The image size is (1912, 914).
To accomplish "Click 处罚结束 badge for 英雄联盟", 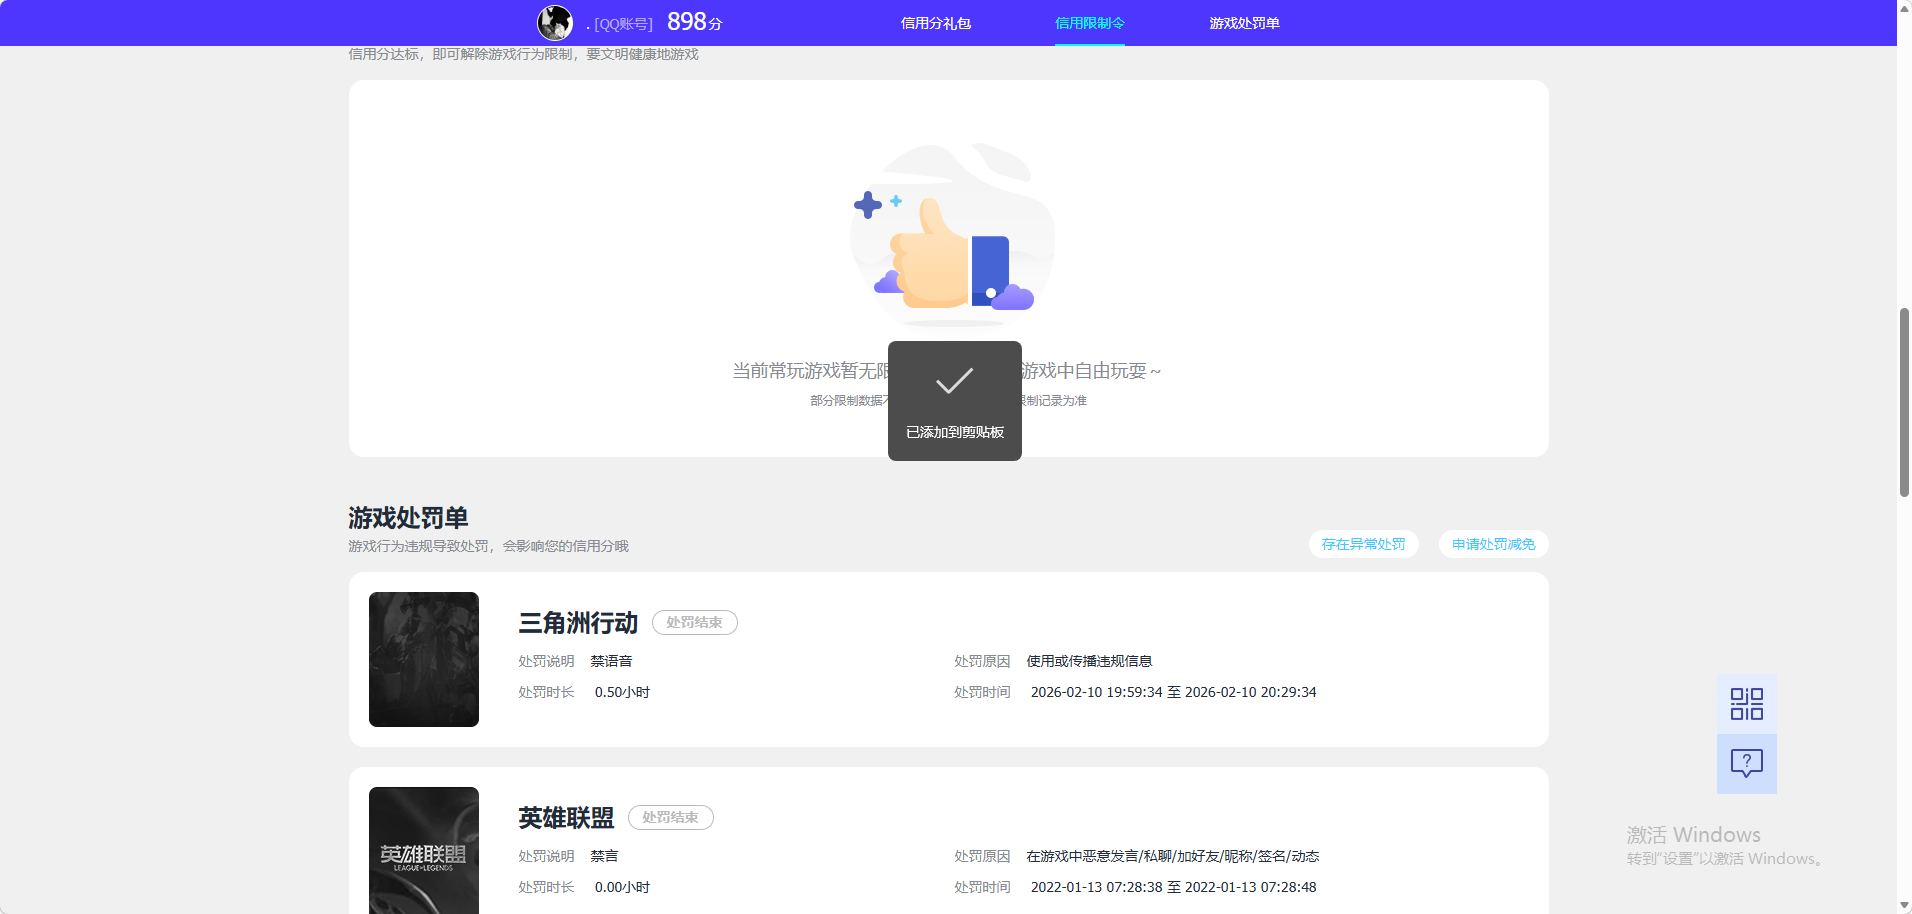I will (x=670, y=817).
